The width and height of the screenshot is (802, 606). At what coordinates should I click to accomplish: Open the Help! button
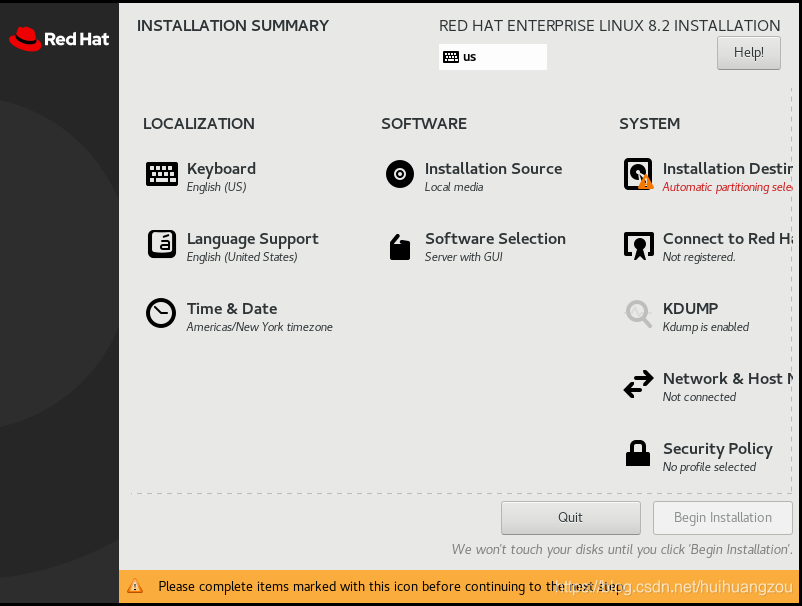[748, 53]
